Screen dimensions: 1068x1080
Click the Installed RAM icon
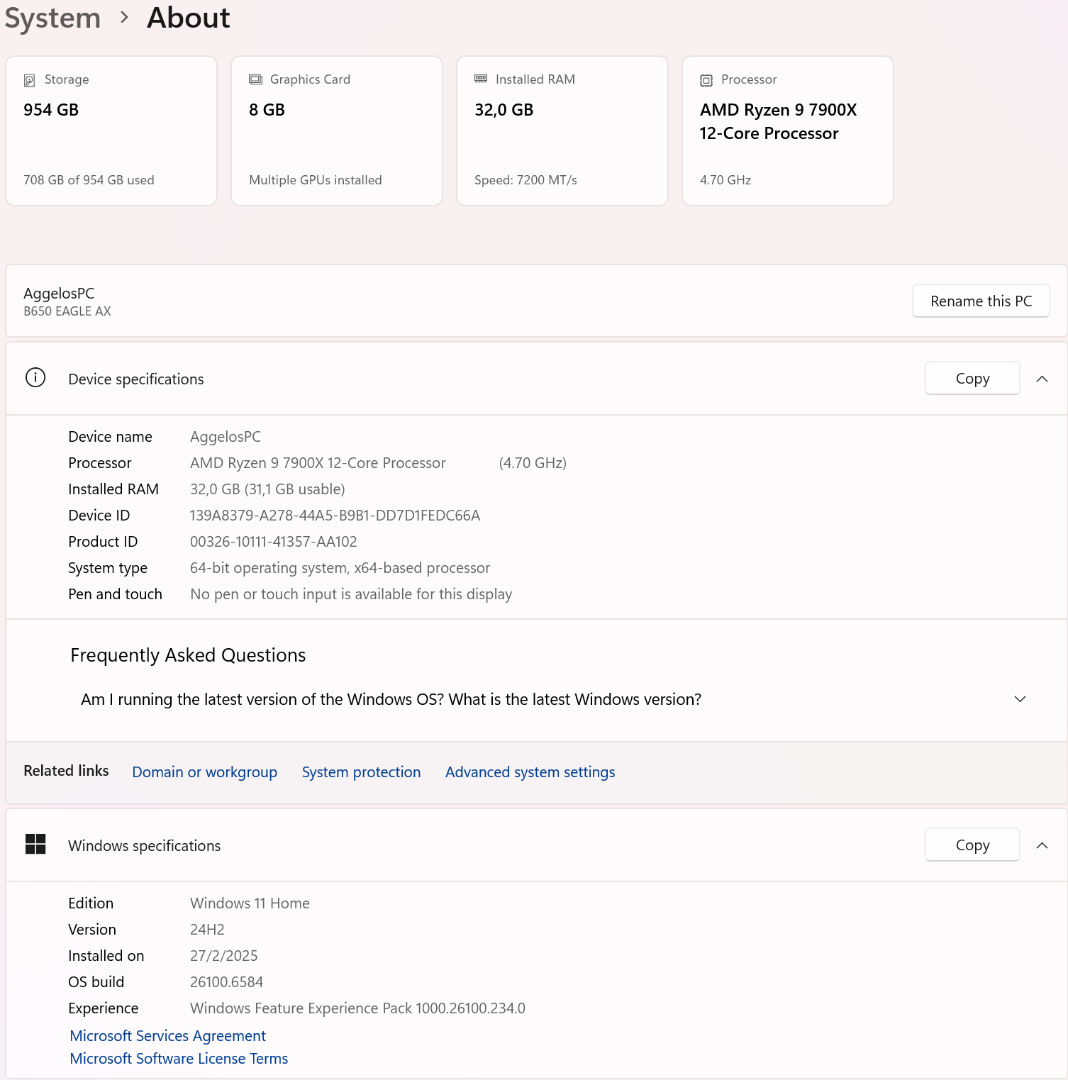tap(481, 80)
